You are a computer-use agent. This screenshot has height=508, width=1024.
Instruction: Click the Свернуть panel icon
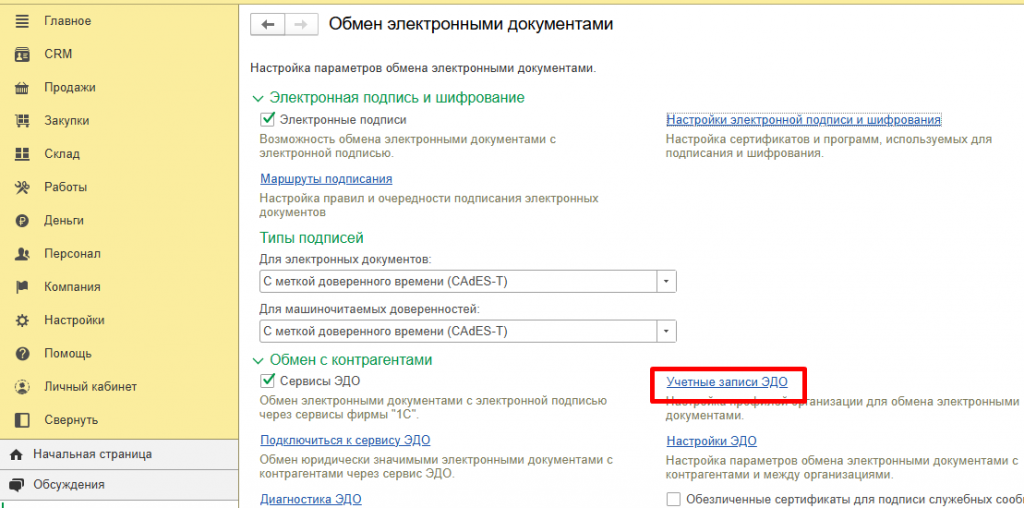pos(22,420)
